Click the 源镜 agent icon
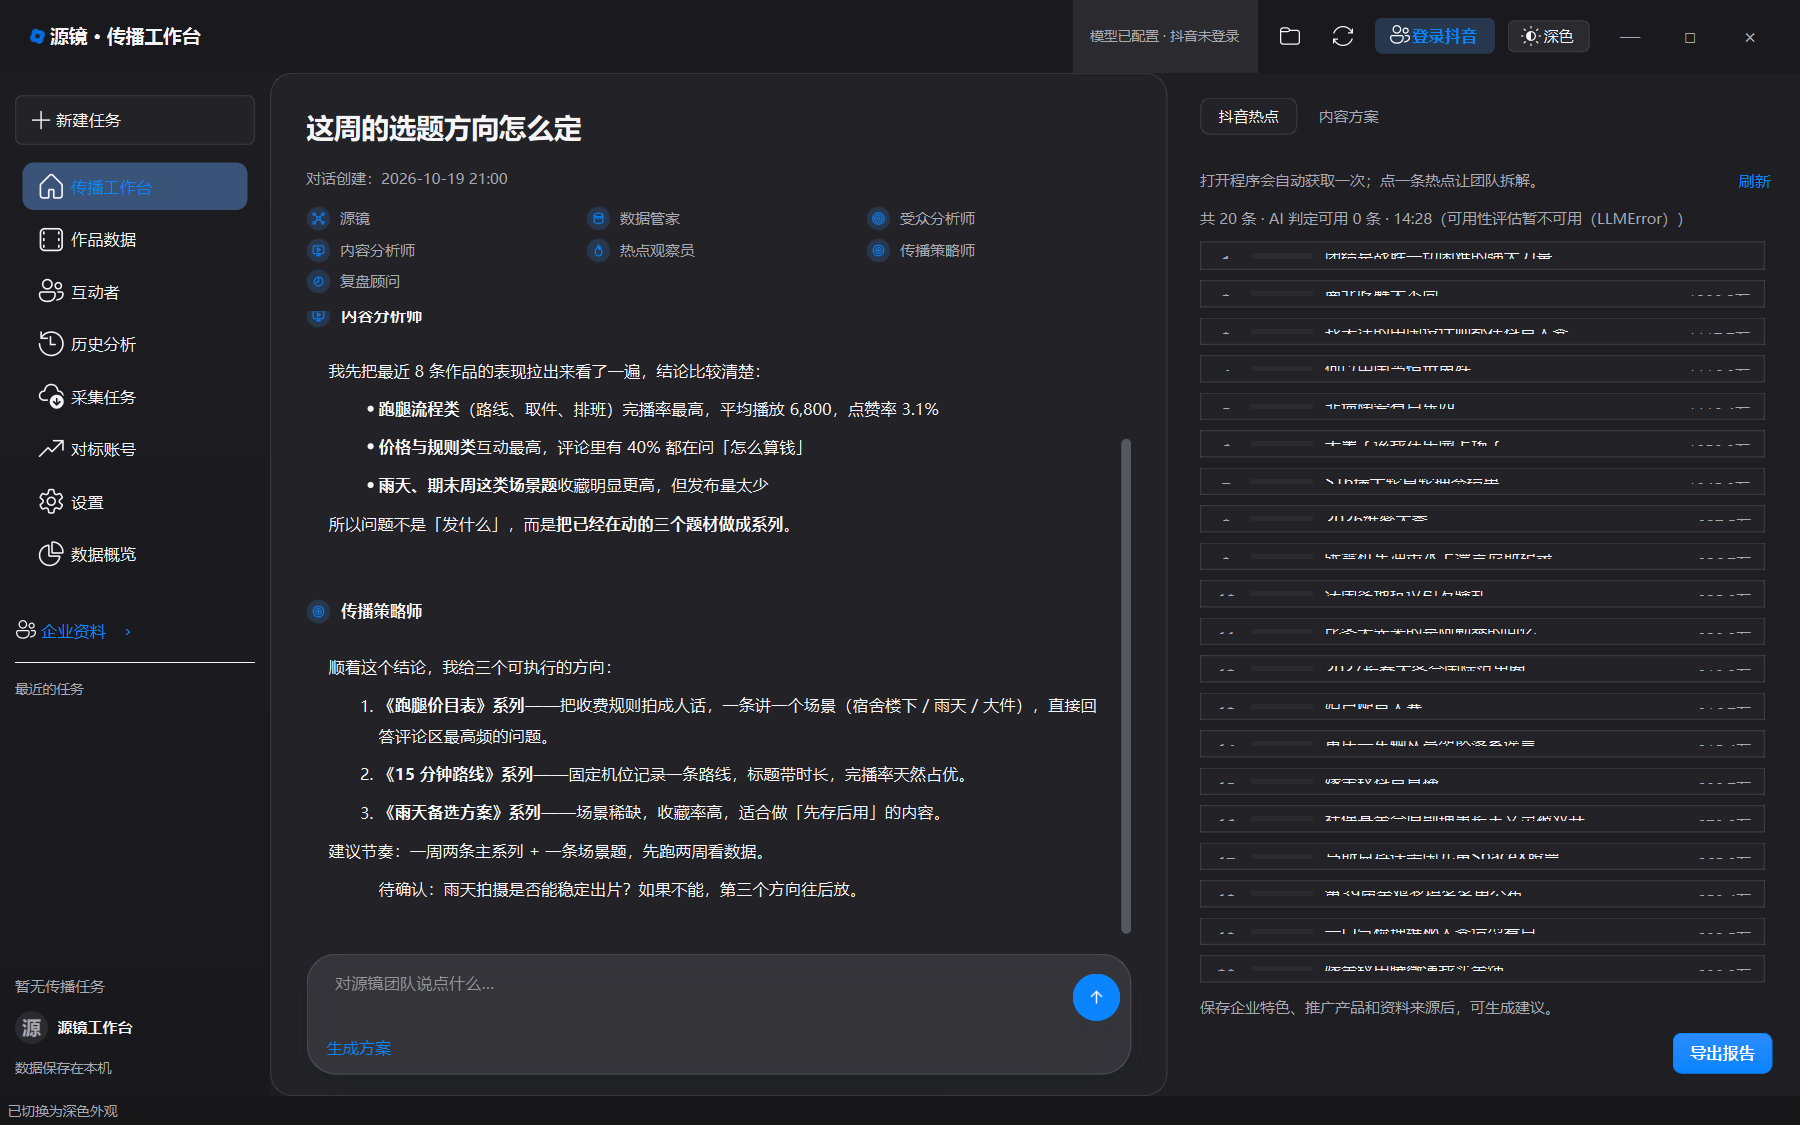 tap(318, 218)
